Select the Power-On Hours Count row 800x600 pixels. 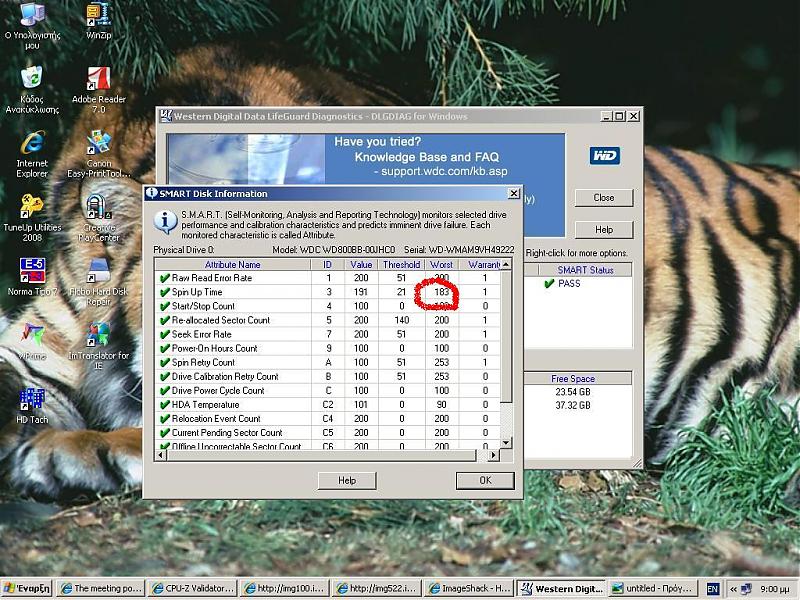pyautogui.click(x=327, y=348)
